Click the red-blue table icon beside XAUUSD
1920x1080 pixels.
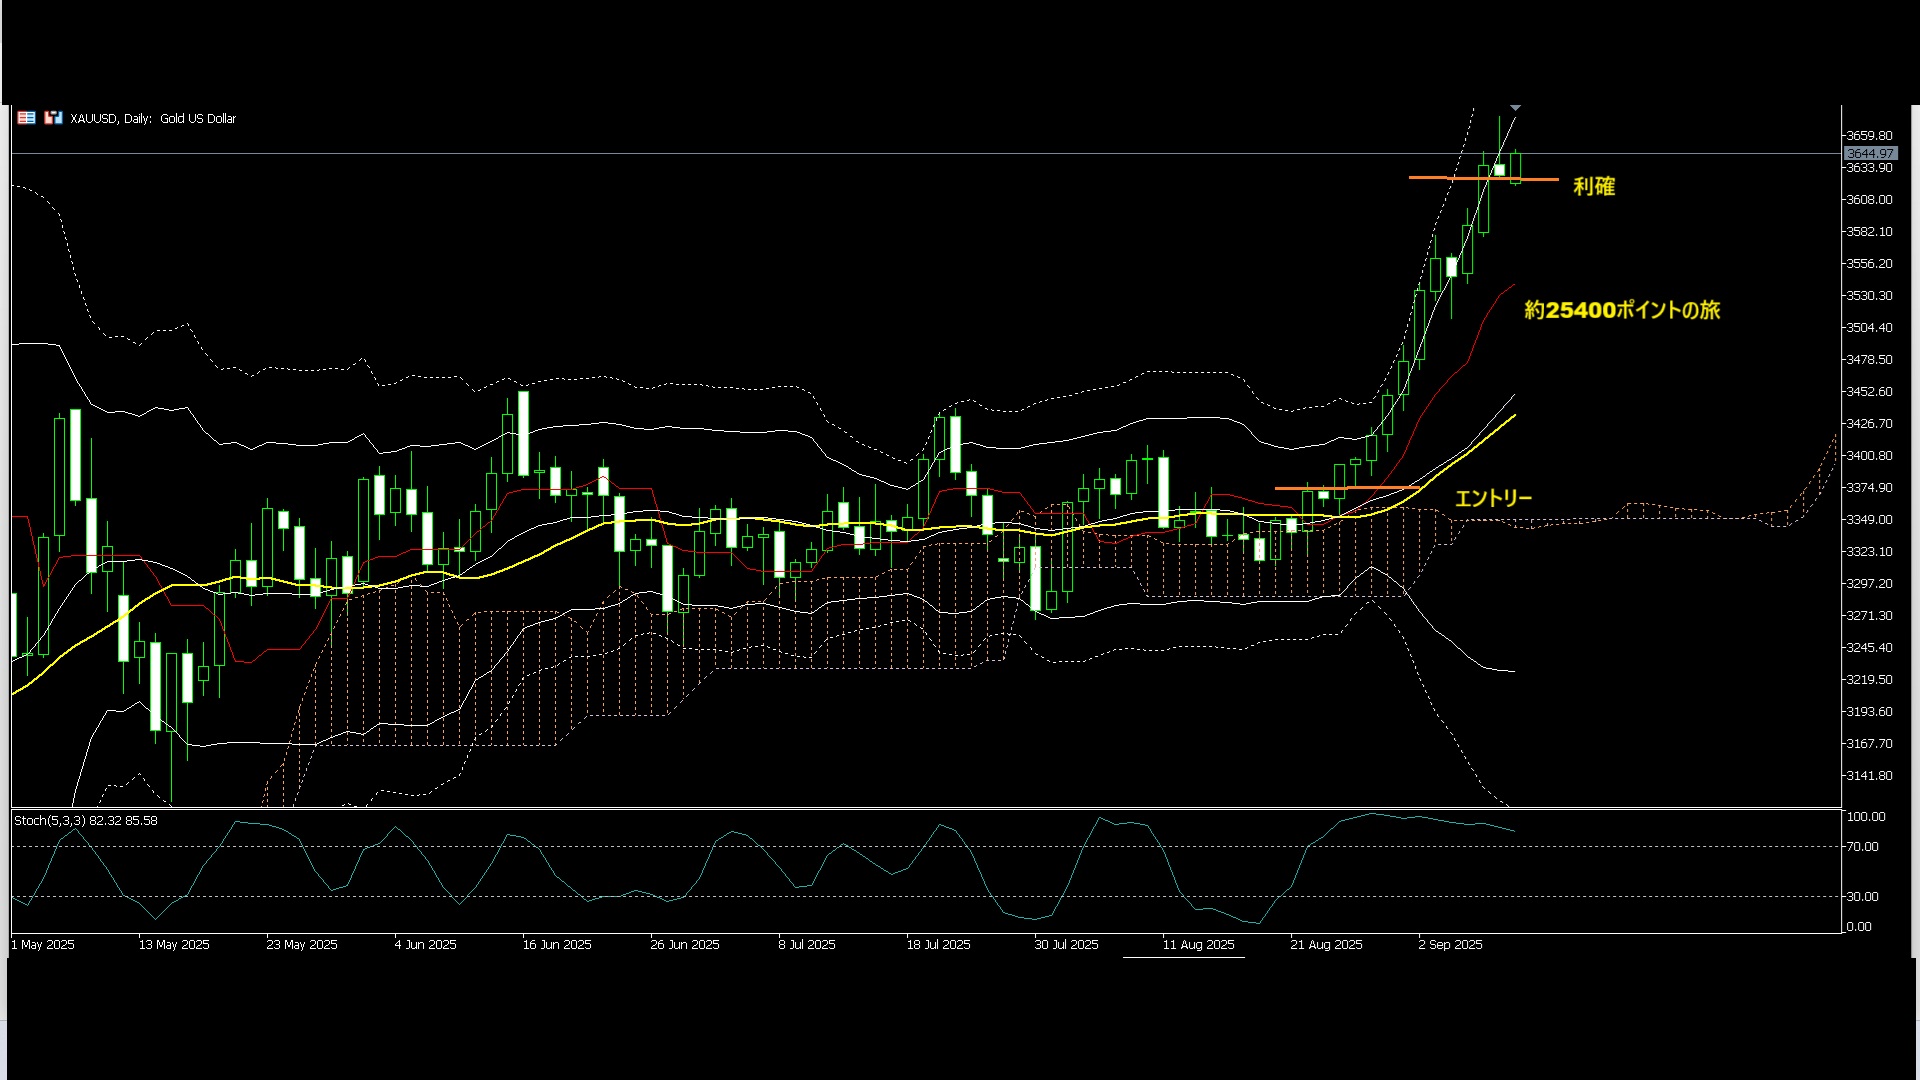(26, 118)
